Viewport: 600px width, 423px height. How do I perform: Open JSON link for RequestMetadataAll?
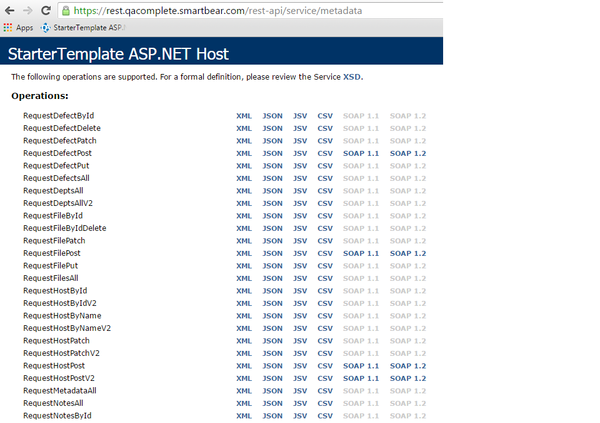click(x=272, y=391)
